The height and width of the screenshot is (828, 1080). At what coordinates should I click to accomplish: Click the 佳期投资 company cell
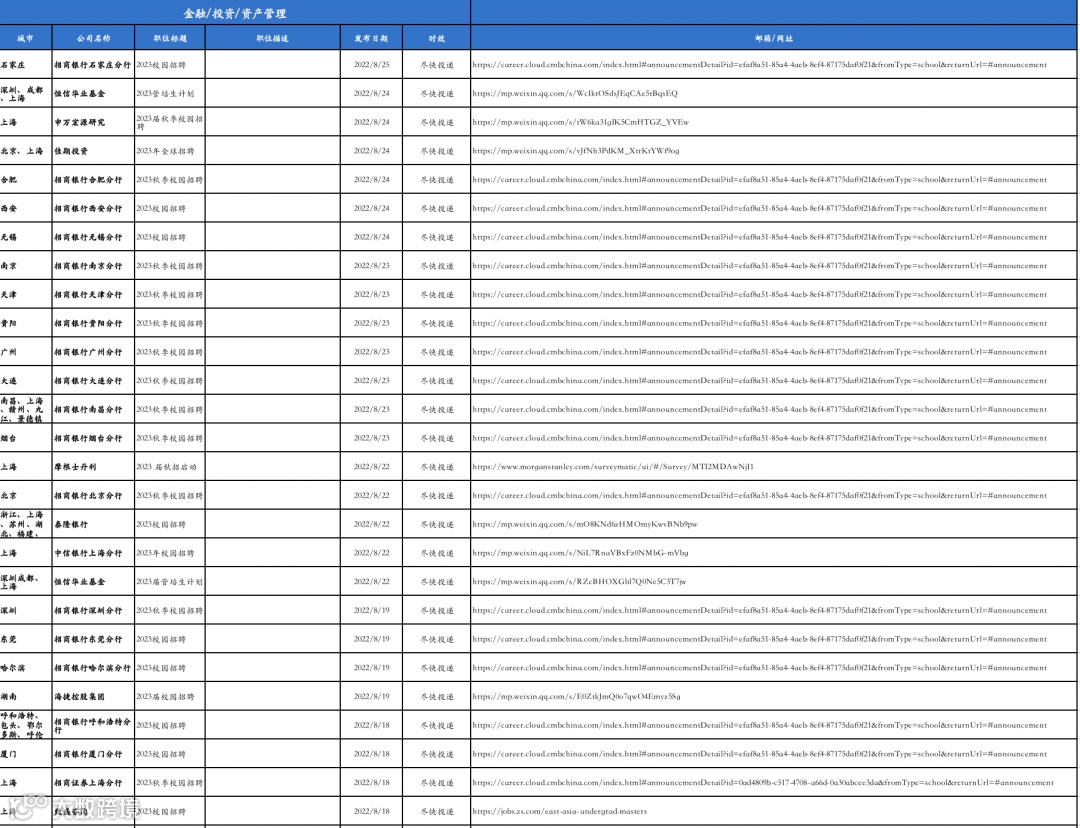[93, 151]
